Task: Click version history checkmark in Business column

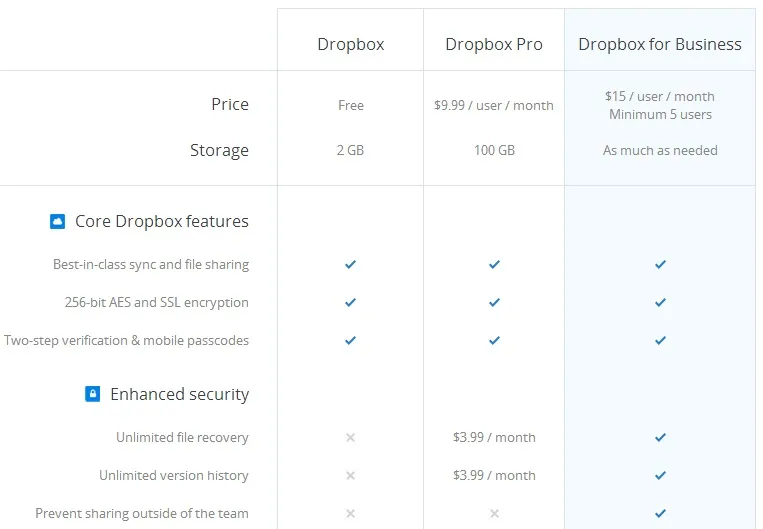Action: pyautogui.click(x=660, y=475)
